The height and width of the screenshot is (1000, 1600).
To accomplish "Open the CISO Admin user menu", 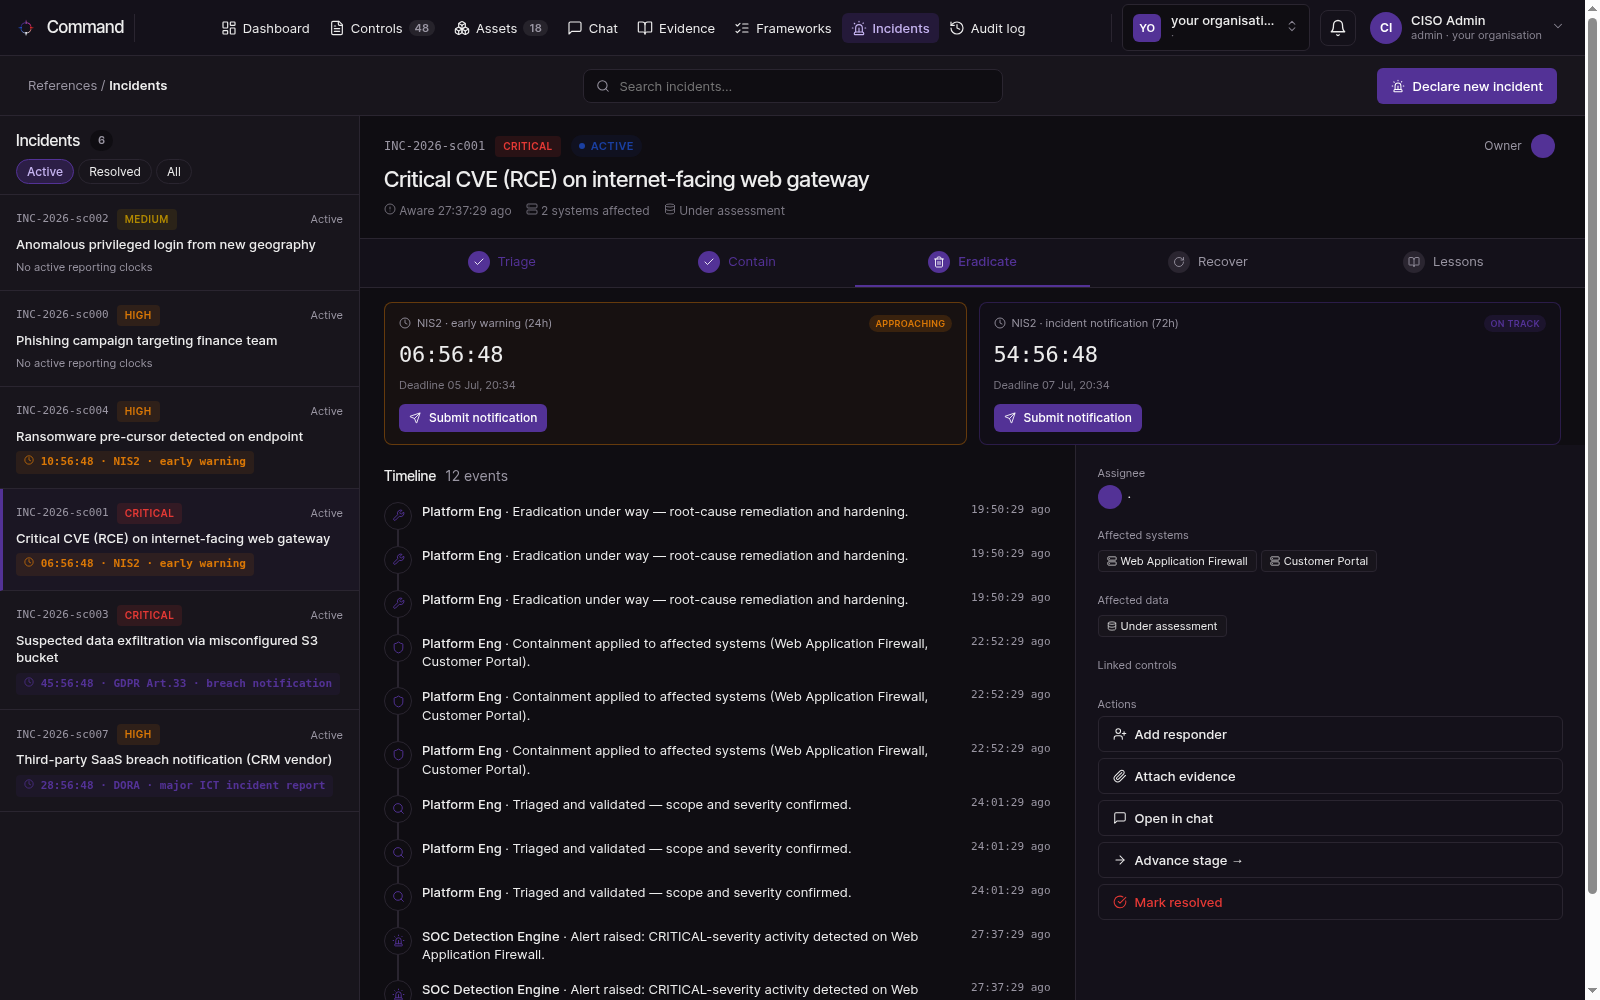I will coord(1466,28).
